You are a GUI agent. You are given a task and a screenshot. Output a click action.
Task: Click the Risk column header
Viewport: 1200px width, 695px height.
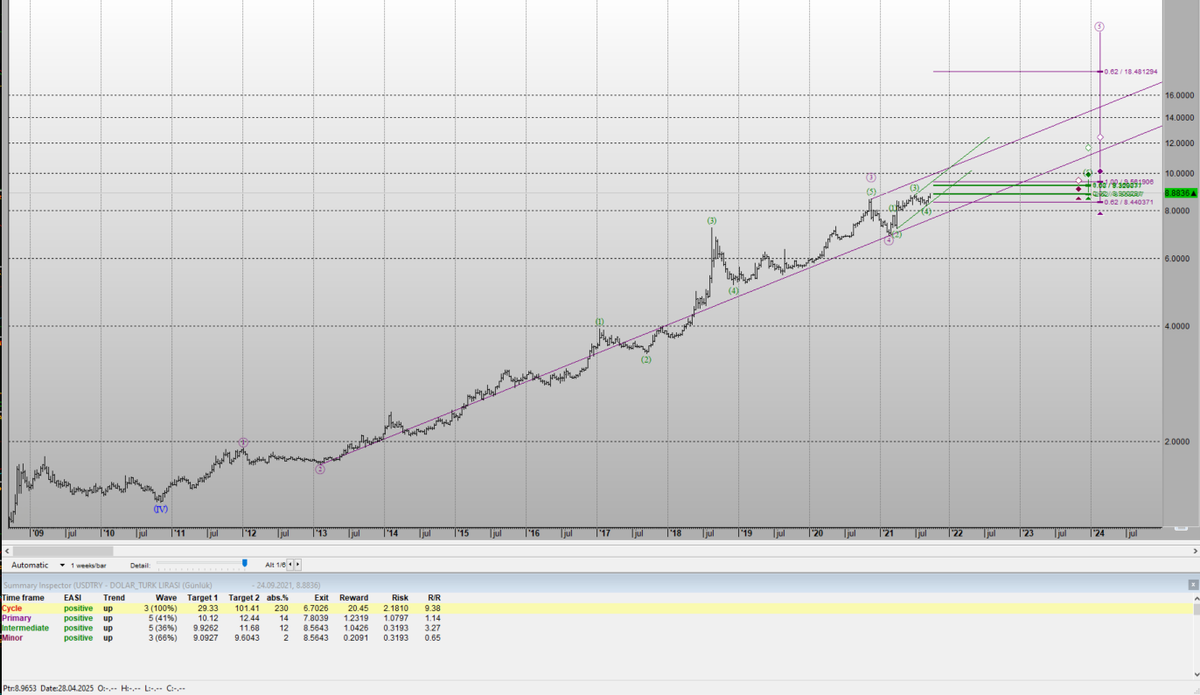click(x=400, y=597)
